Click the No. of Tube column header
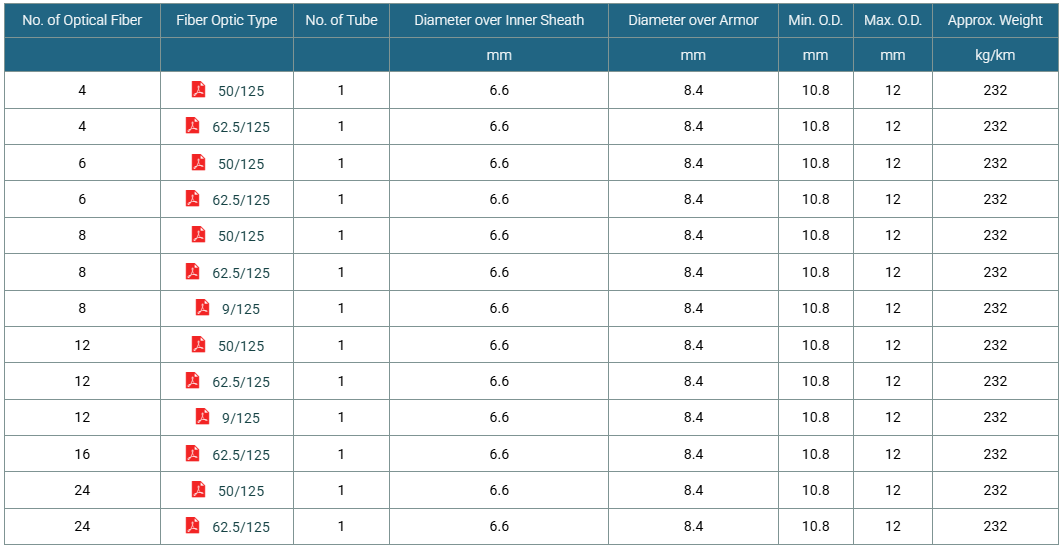Screen dimensions: 1062x549 (x=341, y=20)
